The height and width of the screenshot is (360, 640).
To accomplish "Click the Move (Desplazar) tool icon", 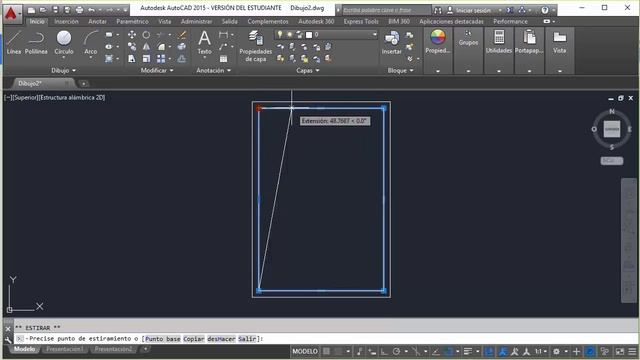I will (x=132, y=35).
